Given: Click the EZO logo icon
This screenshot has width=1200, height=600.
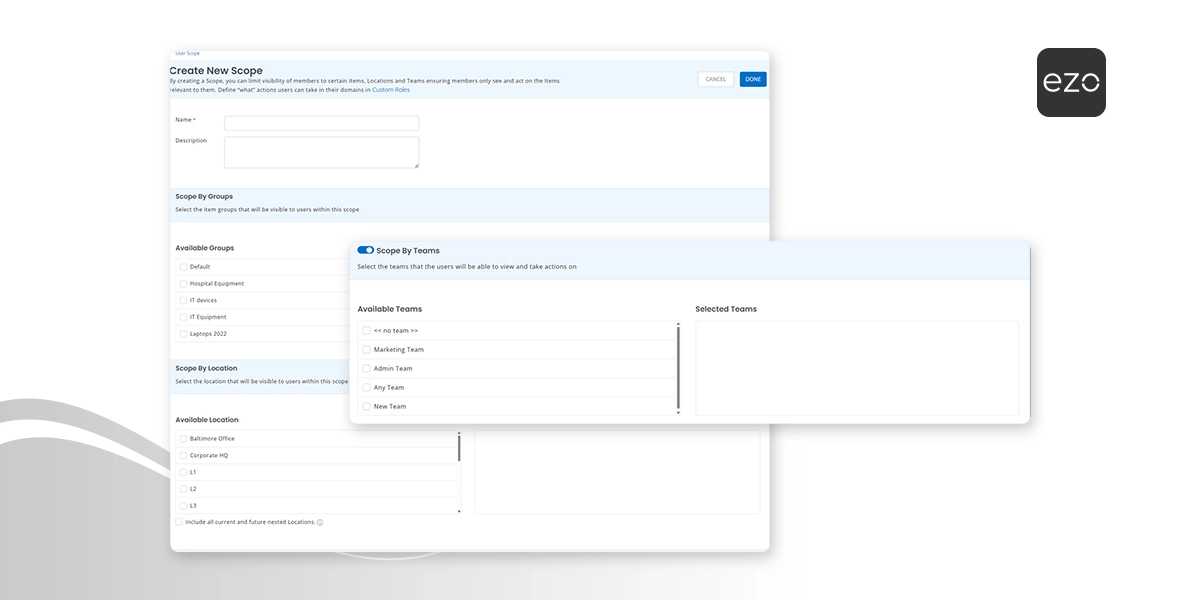Looking at the screenshot, I should point(1071,82).
